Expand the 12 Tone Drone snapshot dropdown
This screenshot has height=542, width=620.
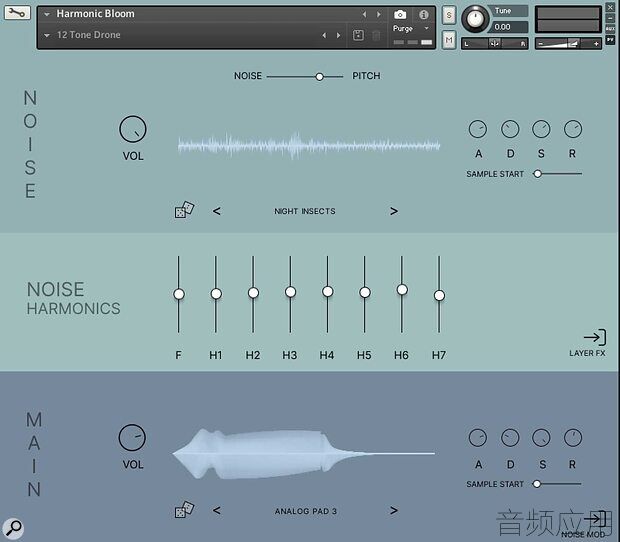coord(47,35)
